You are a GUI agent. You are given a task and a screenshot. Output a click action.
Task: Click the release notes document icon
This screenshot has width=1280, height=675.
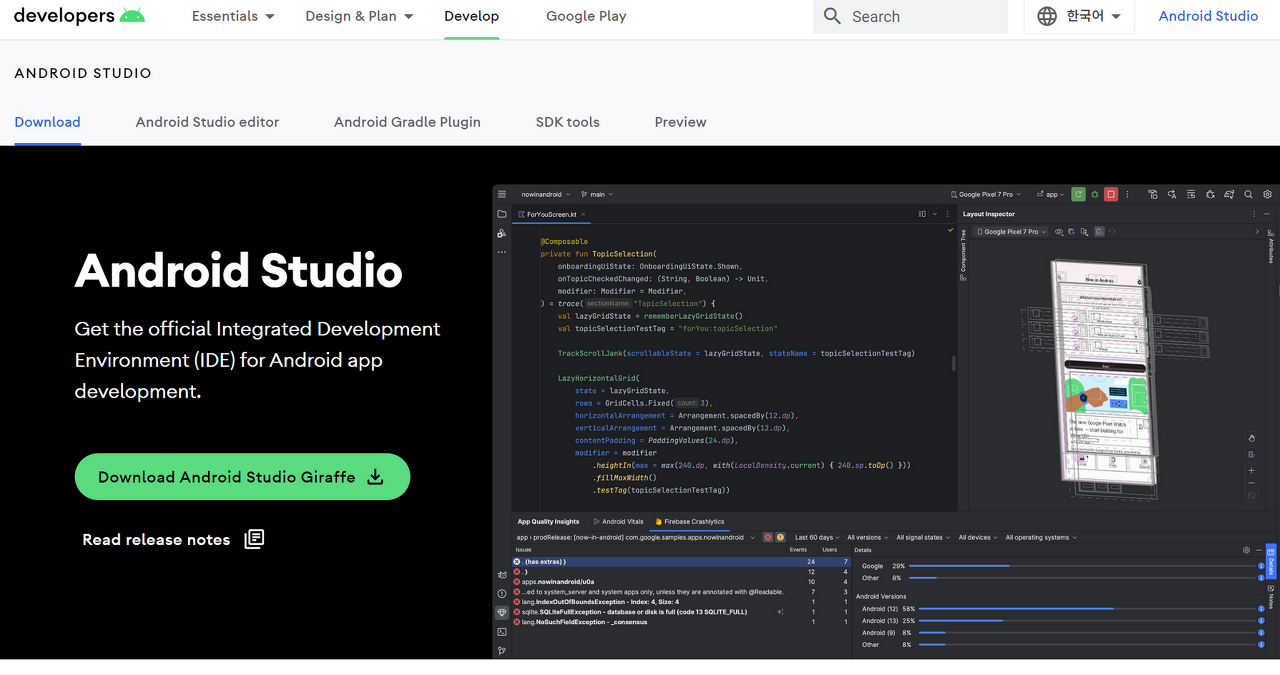[255, 539]
